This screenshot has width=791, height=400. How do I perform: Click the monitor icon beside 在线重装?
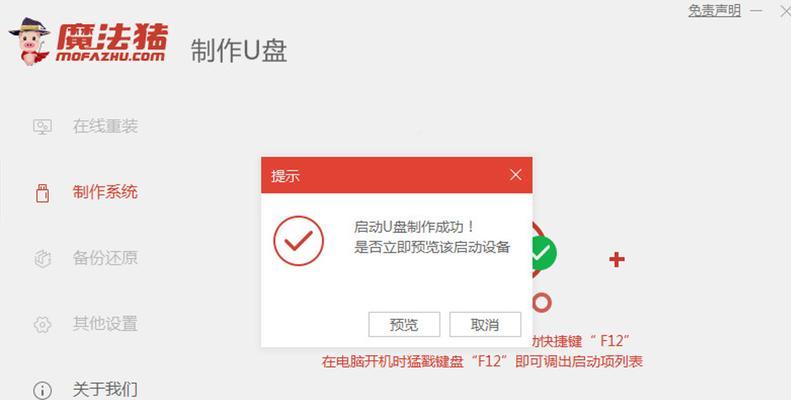(42, 126)
